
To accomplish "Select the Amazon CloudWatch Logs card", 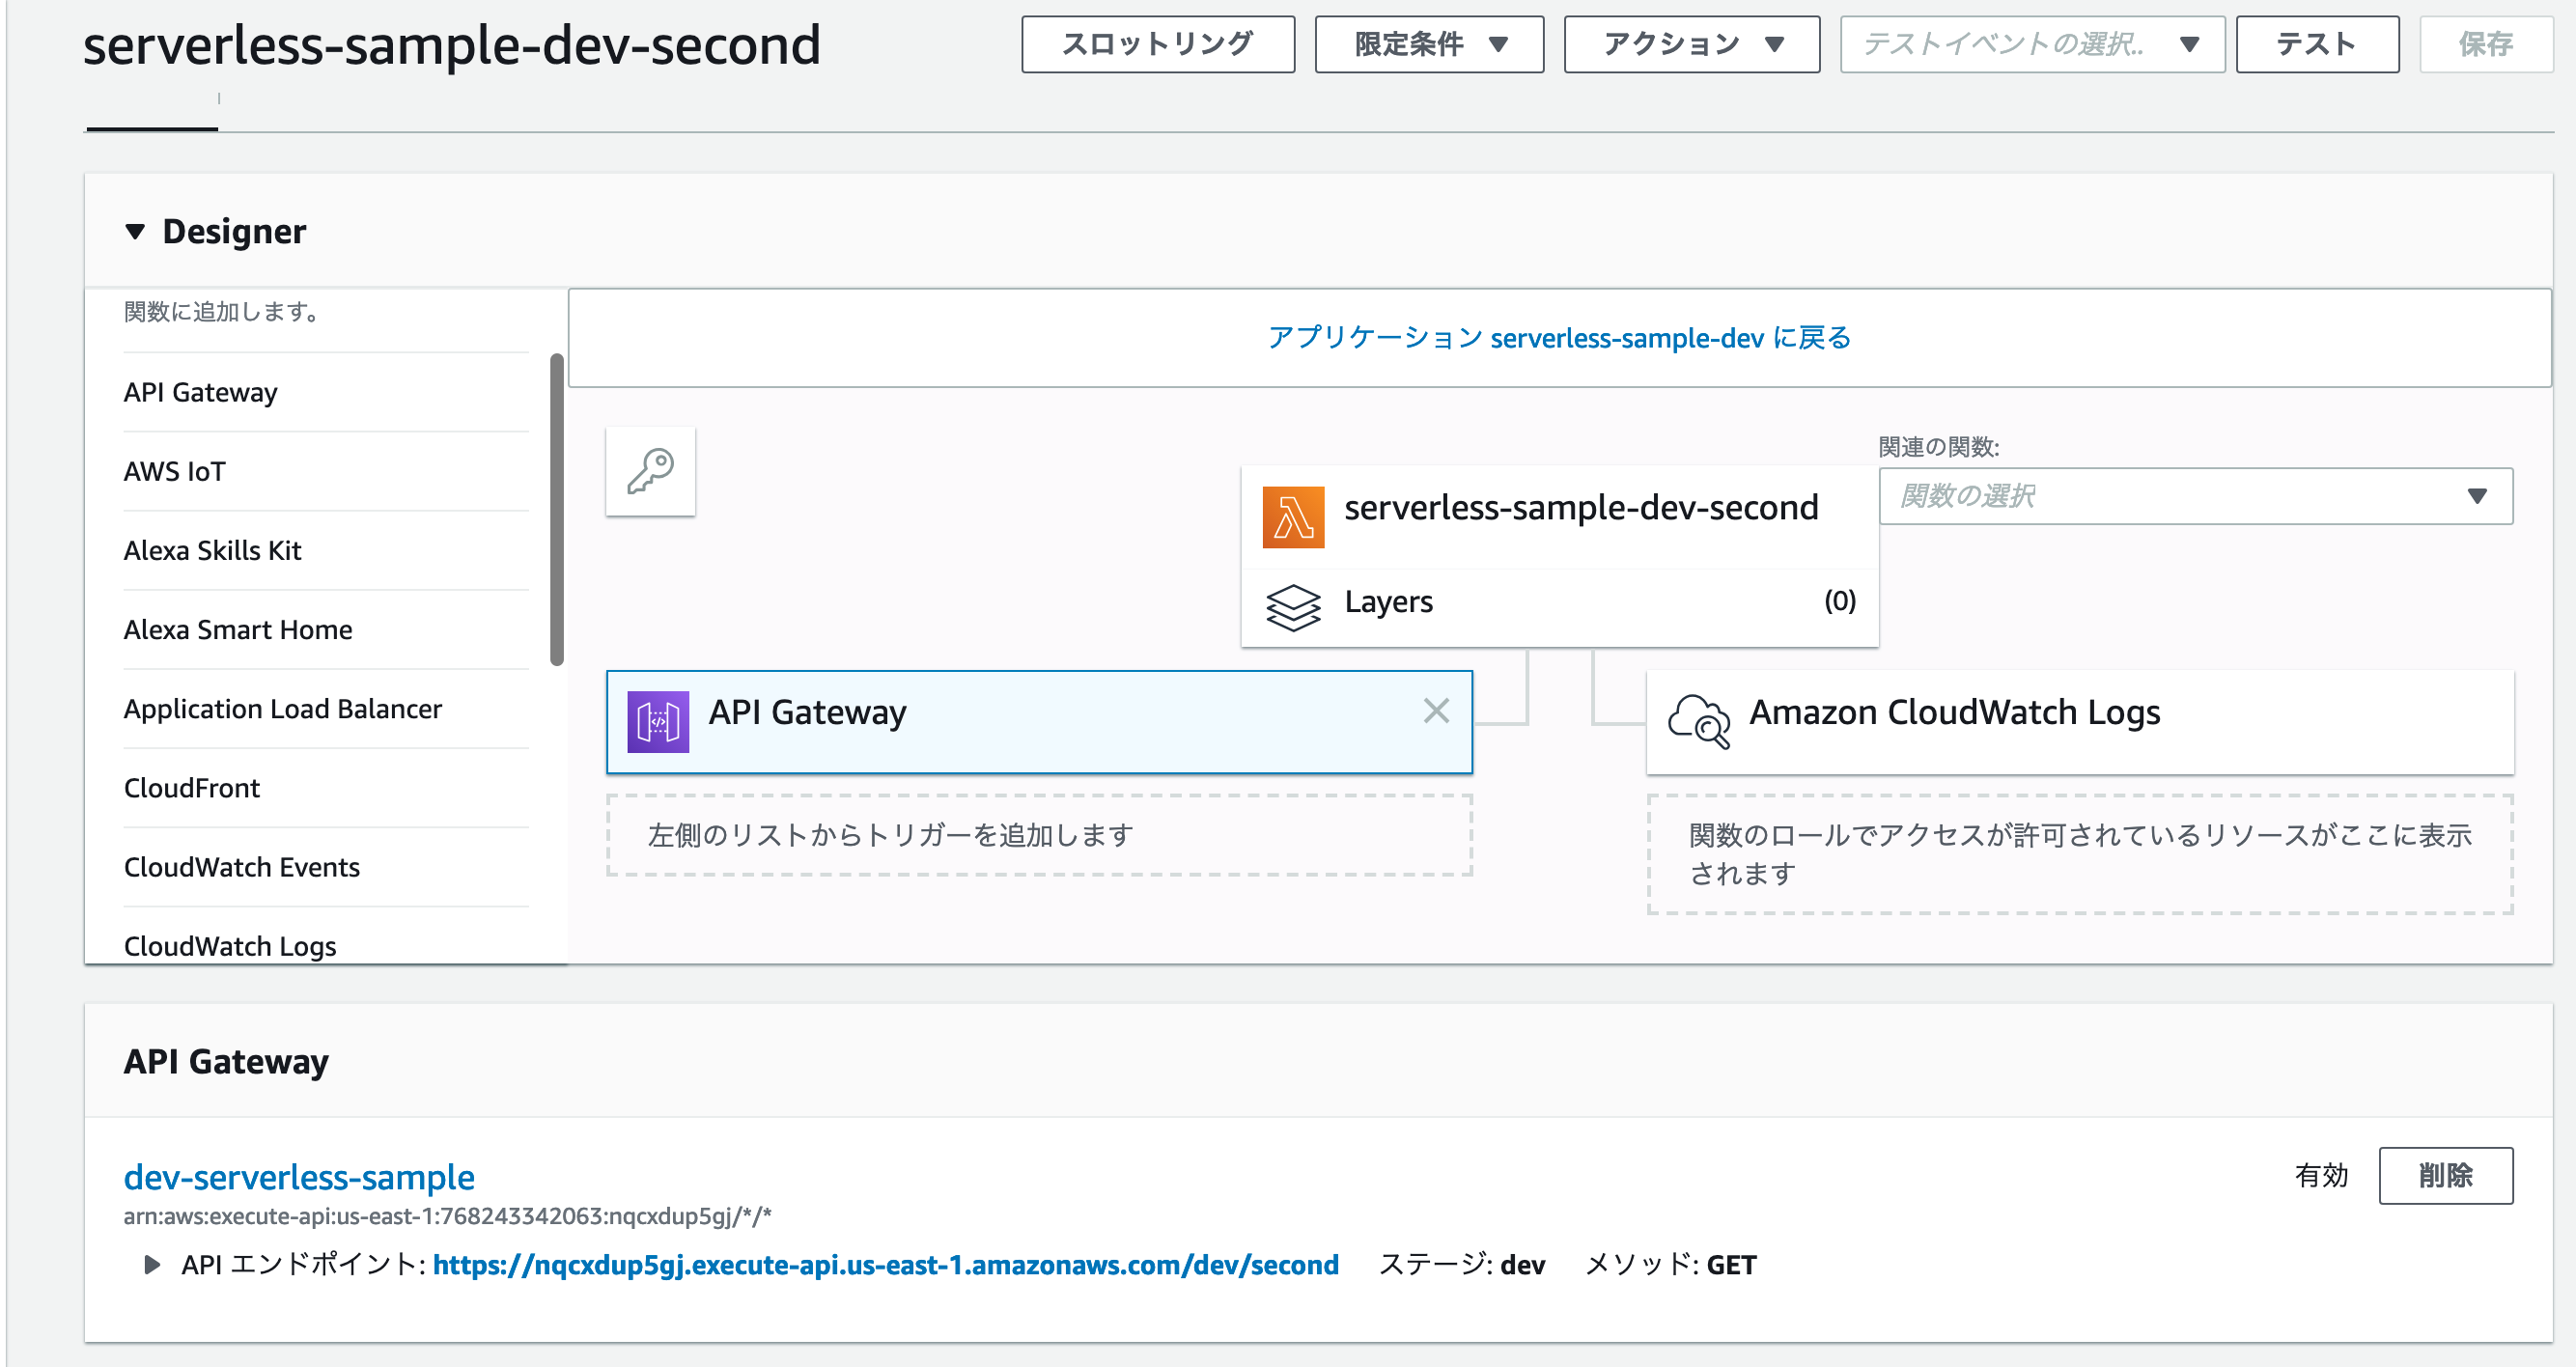I will (x=2079, y=721).
